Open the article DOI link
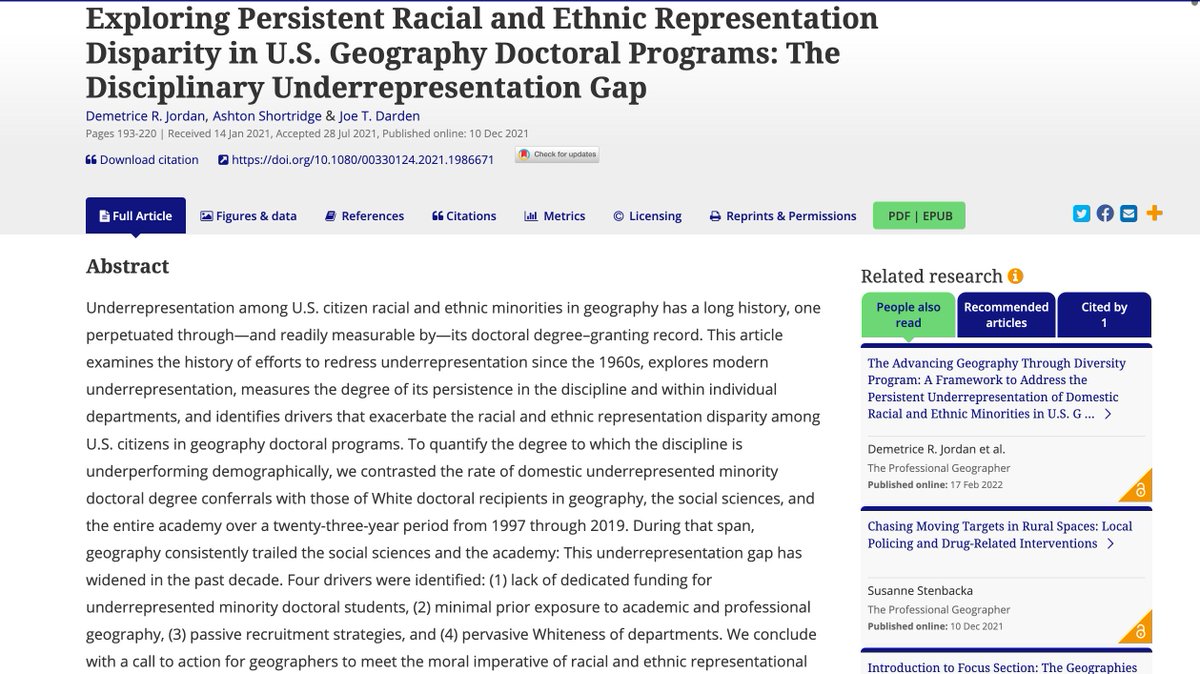Image resolution: width=1200 pixels, height=674 pixels. point(356,159)
